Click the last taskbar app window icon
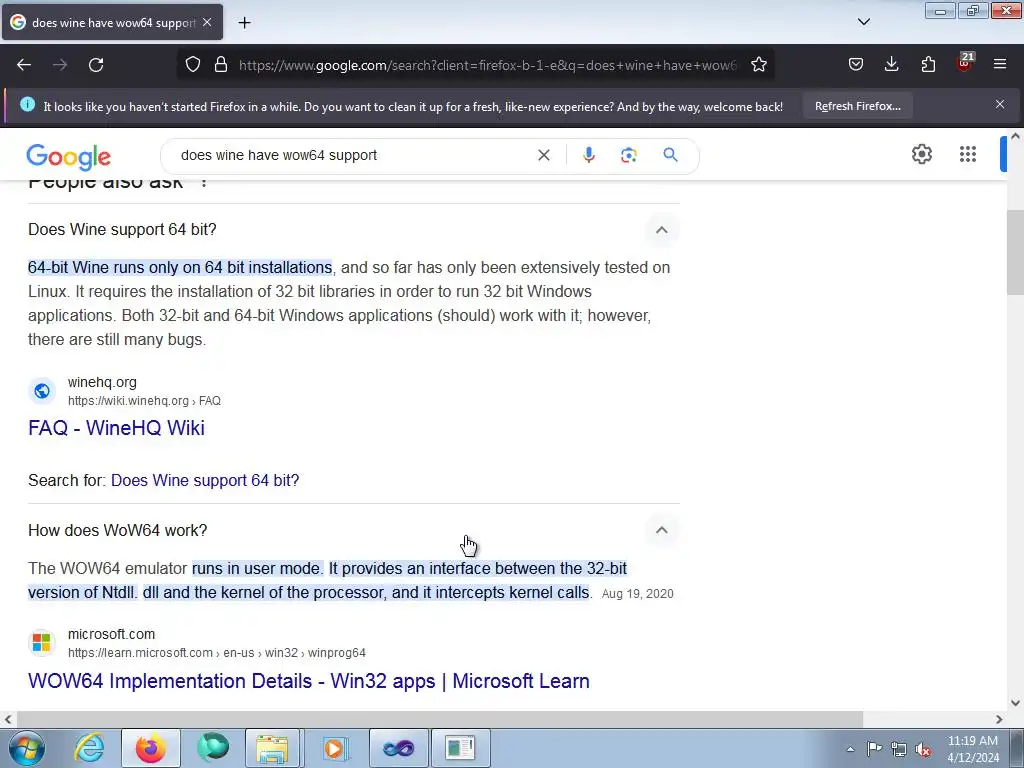Screen dimensions: 1024x768 [460, 748]
